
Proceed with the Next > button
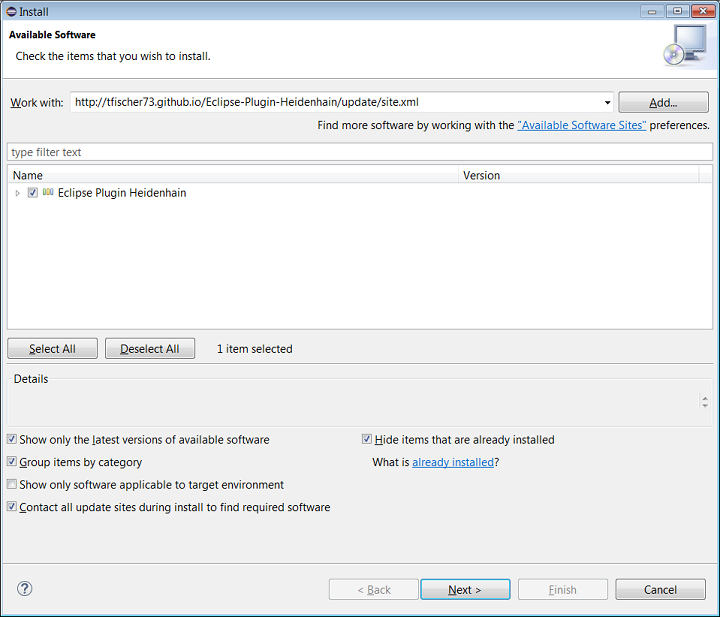coord(465,589)
